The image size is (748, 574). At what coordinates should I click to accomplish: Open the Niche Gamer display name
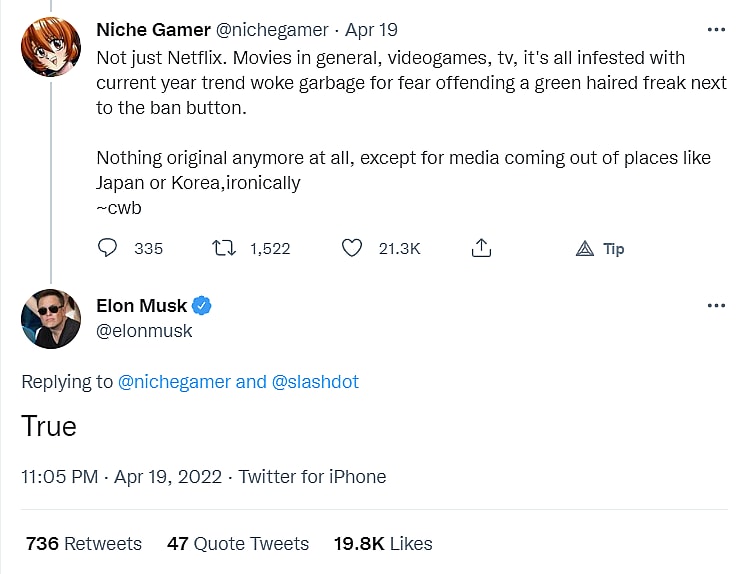point(153,30)
